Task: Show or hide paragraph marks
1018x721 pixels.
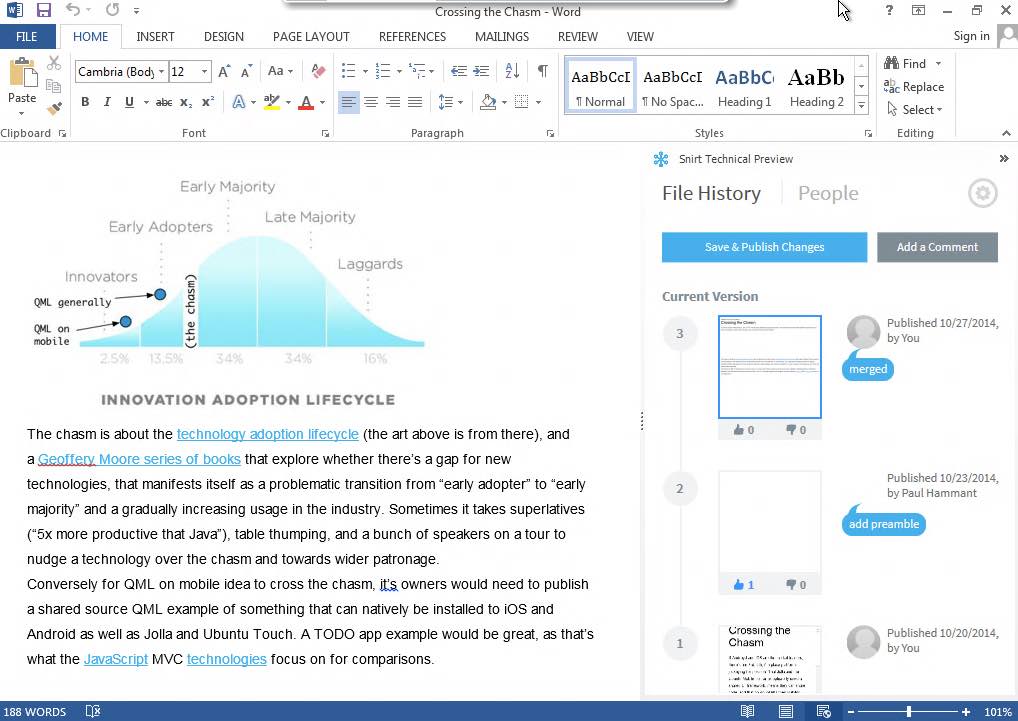Action: pyautogui.click(x=543, y=71)
